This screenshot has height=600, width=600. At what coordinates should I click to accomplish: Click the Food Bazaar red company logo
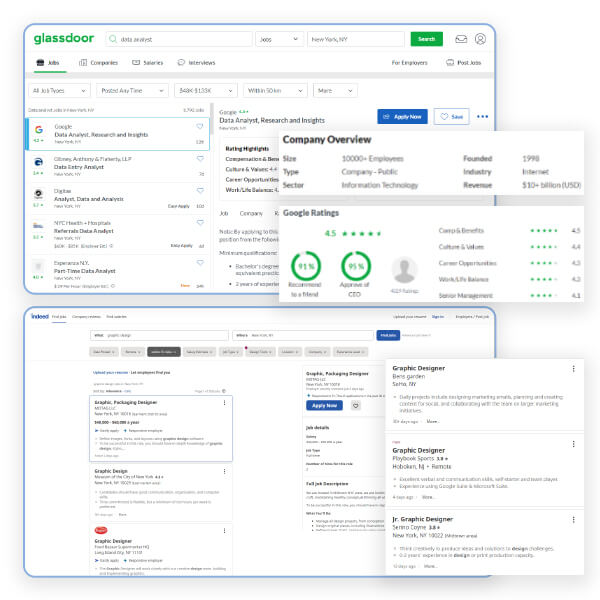[x=101, y=530]
